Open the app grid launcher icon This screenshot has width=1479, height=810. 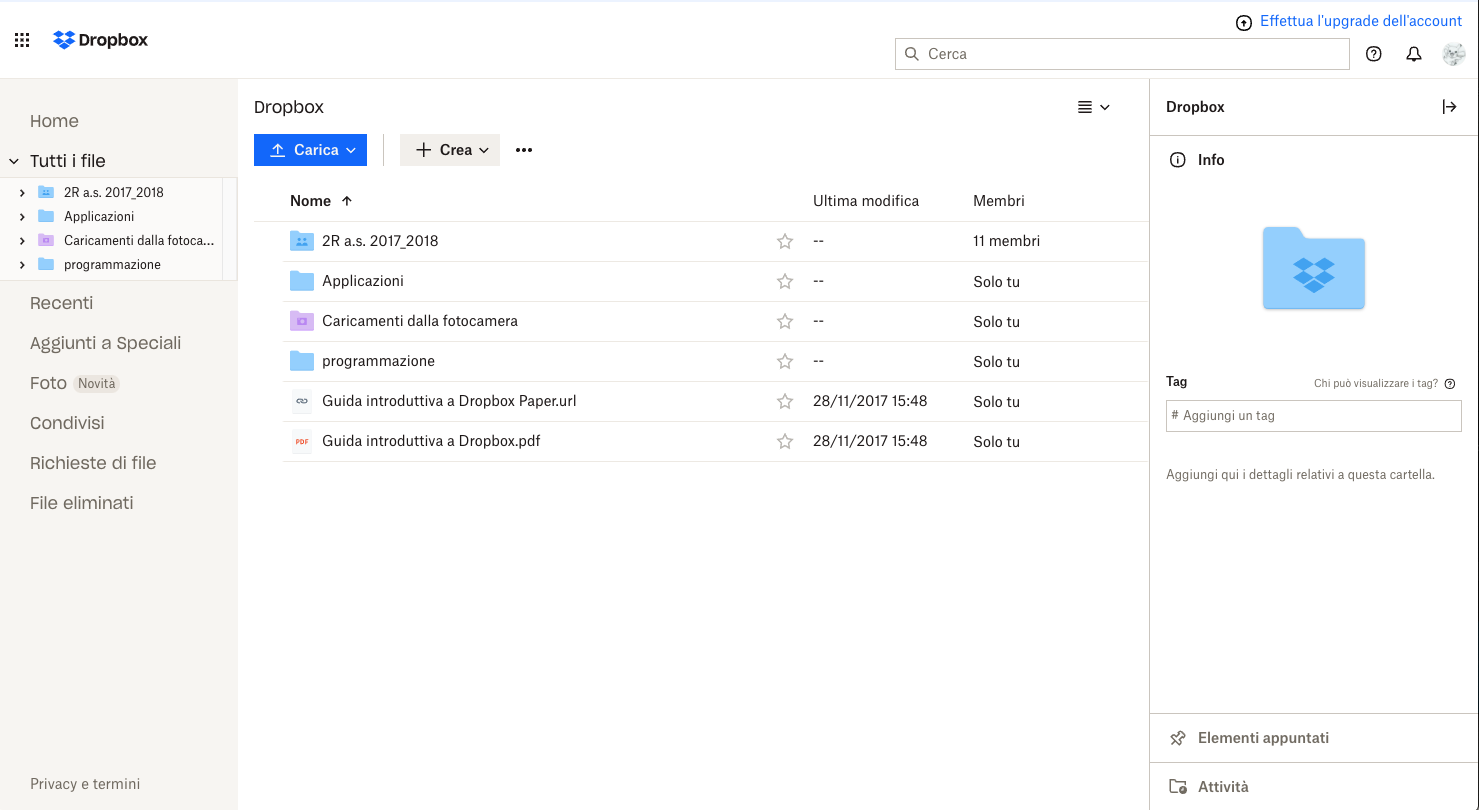pyautogui.click(x=22, y=41)
